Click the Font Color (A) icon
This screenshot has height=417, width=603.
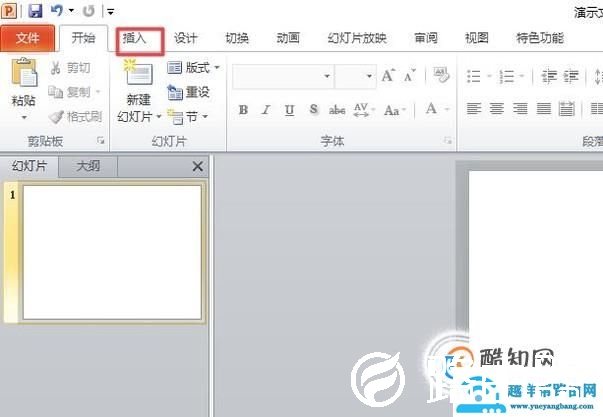click(x=431, y=109)
